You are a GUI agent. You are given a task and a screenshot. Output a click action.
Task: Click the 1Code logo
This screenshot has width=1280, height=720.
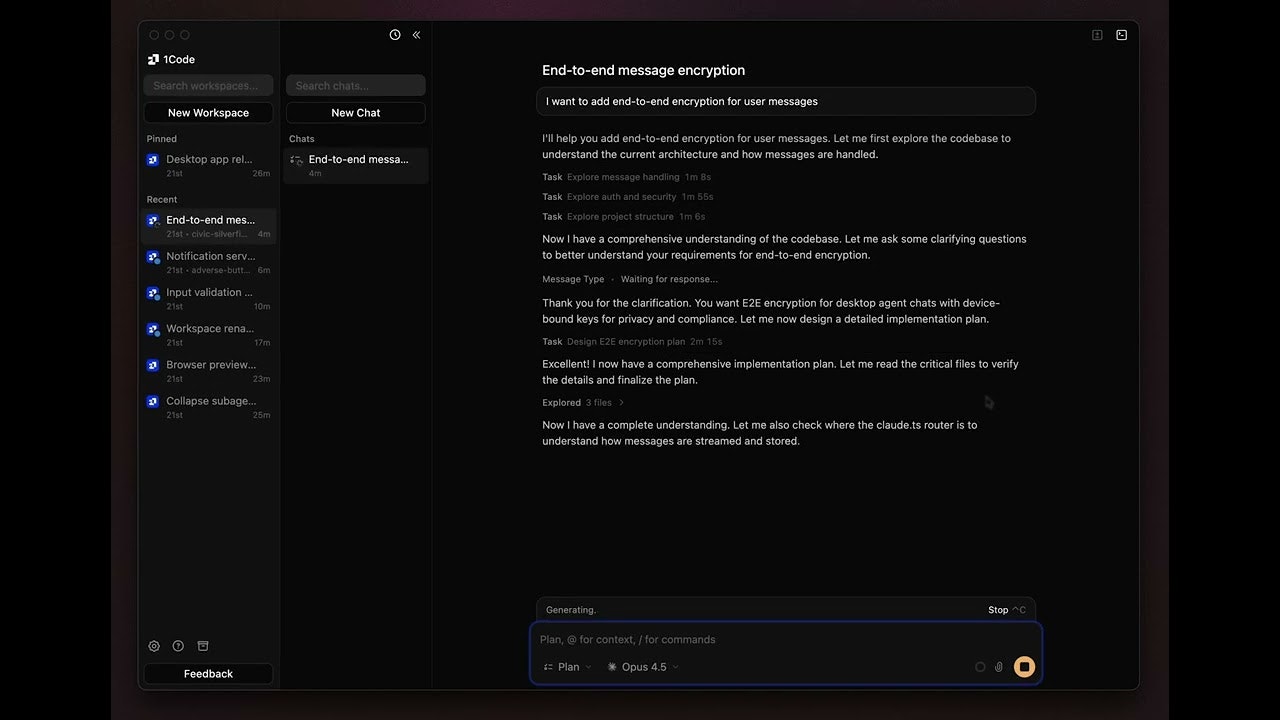coord(155,59)
